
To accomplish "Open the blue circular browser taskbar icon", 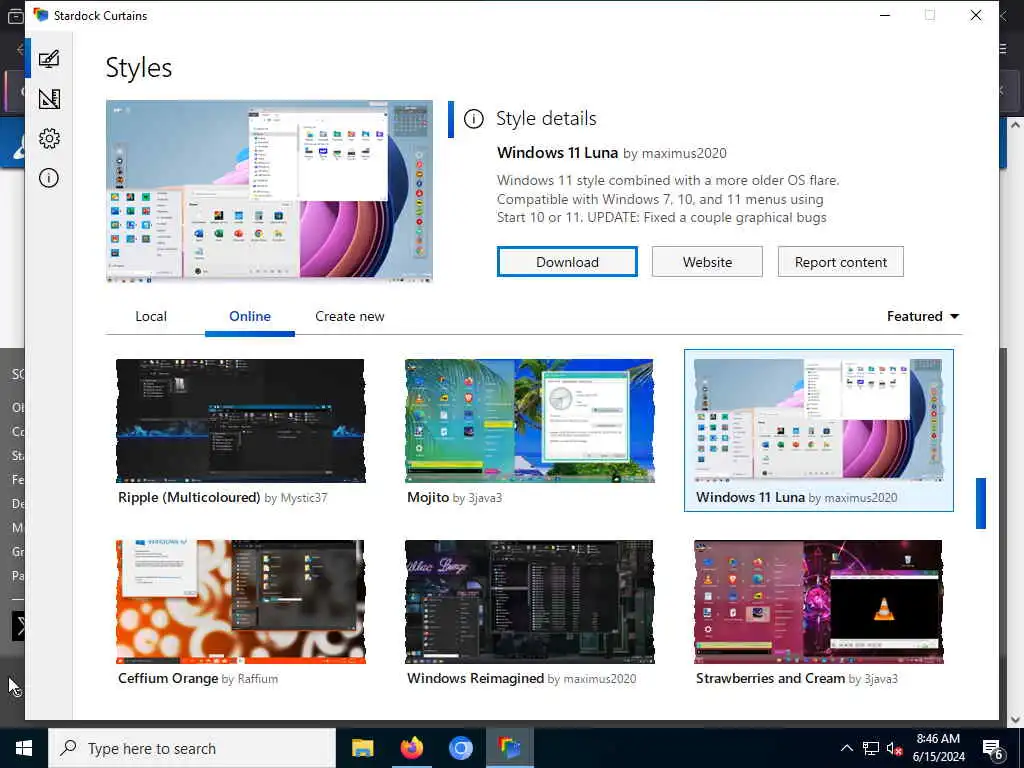I will pyautogui.click(x=460, y=748).
